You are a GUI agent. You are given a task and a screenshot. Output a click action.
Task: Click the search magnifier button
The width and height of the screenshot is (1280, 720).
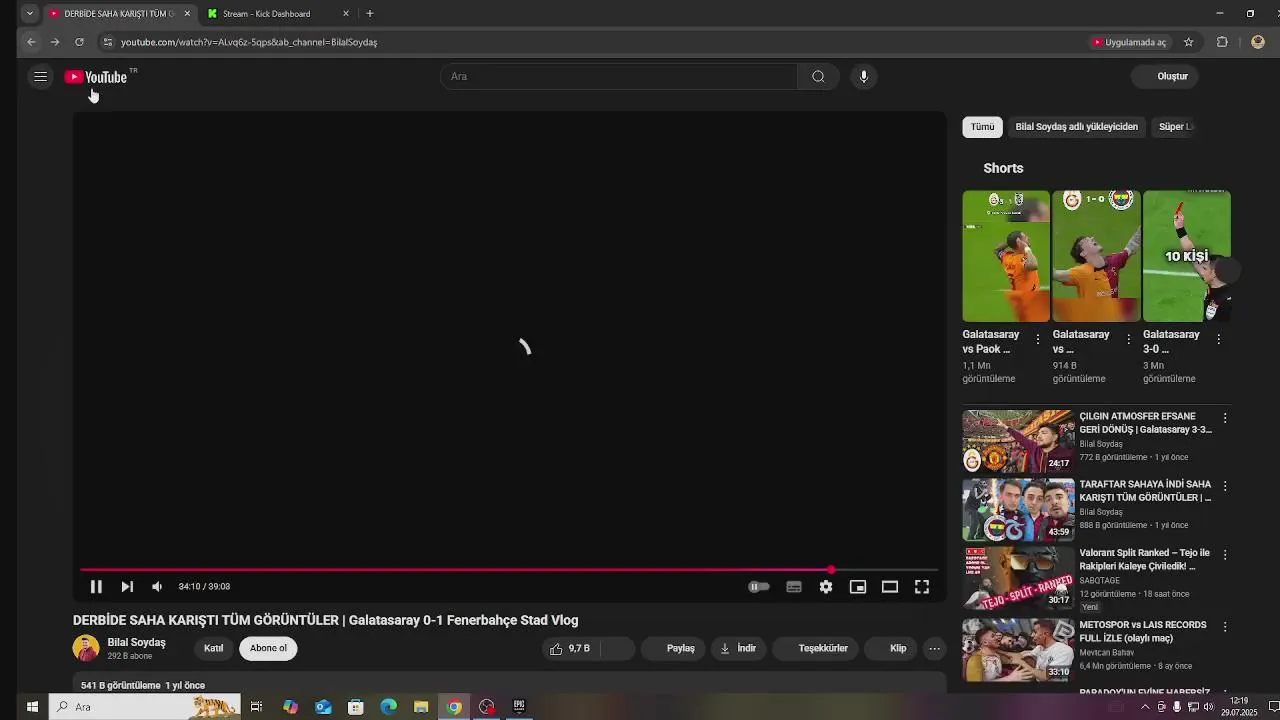tap(818, 76)
